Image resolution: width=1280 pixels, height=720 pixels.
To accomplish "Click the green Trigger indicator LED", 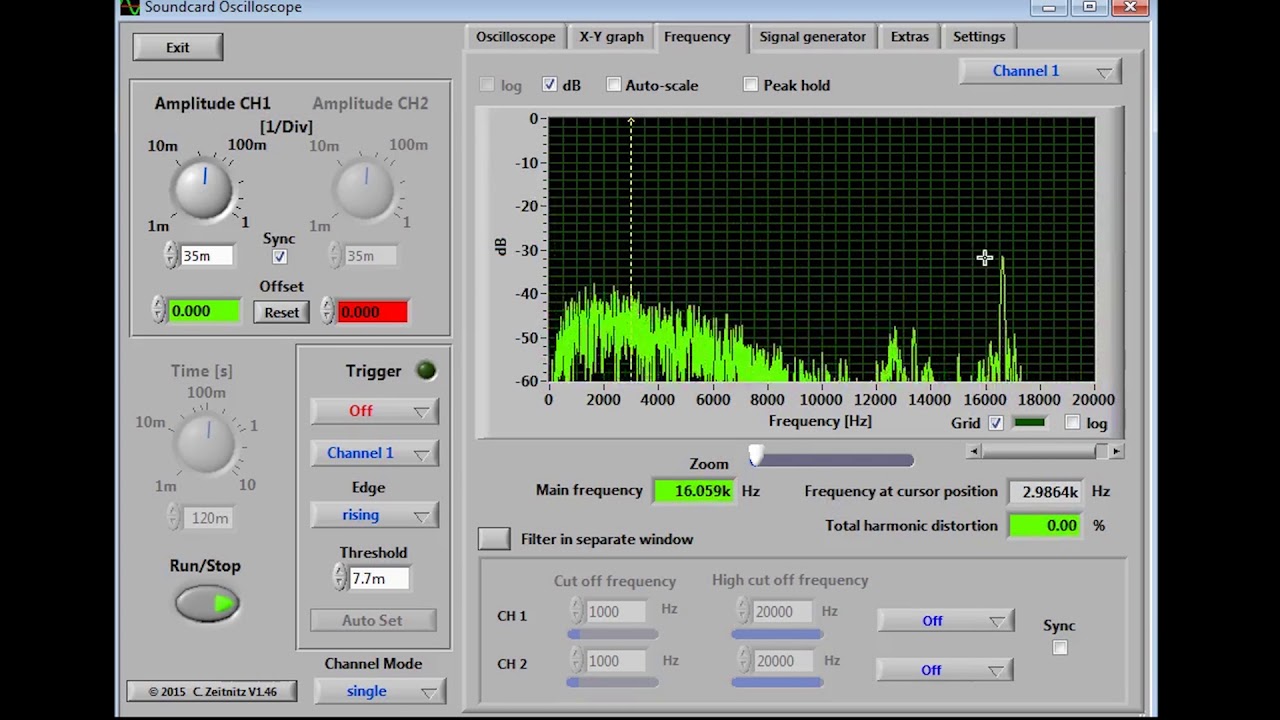I will point(426,371).
